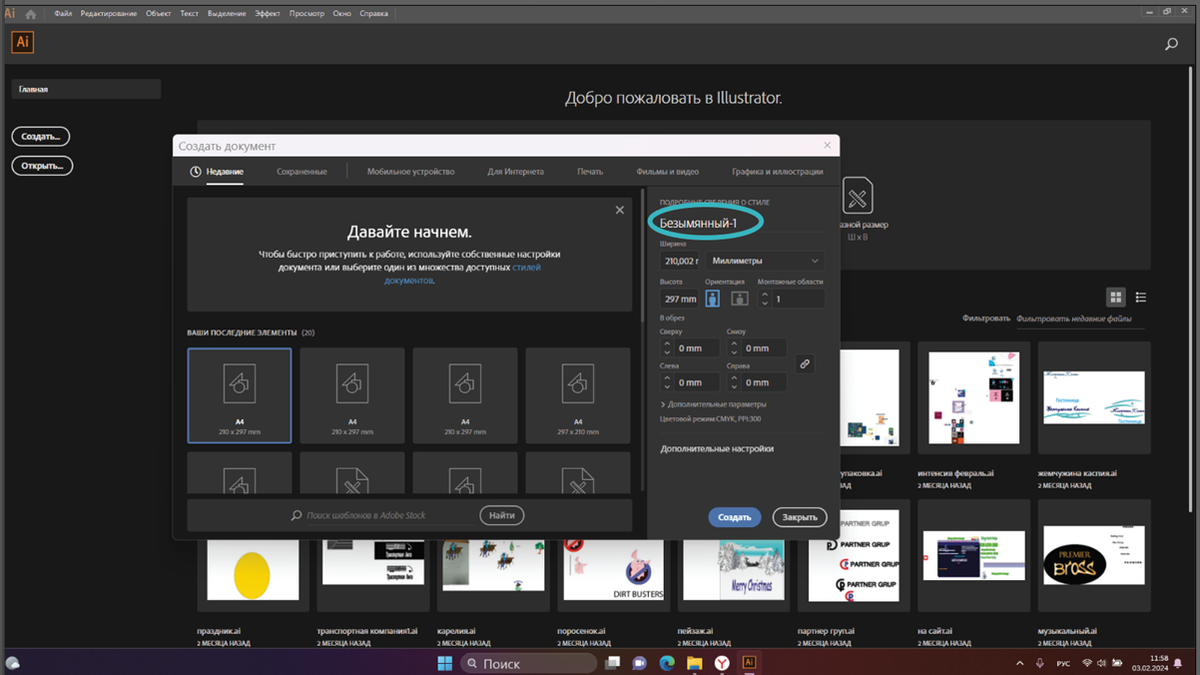The height and width of the screenshot is (675, 1200).
Task: Expand Дополнительные параметры section
Action: click(x=713, y=404)
